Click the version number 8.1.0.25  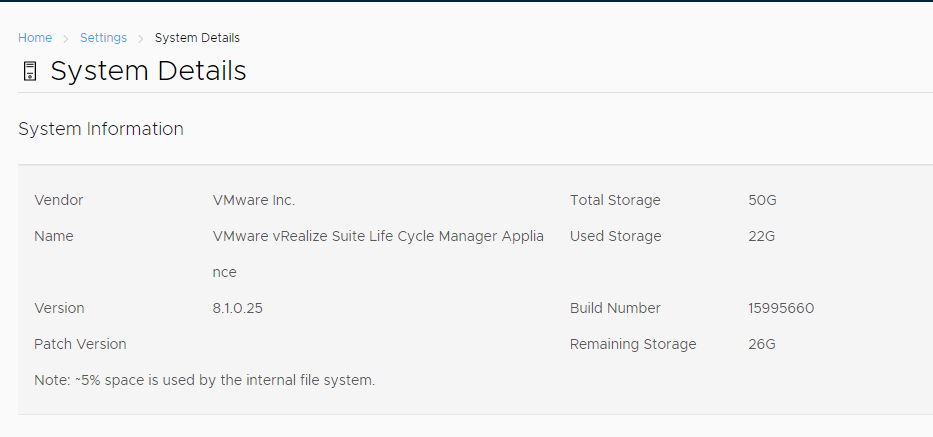[x=237, y=308]
